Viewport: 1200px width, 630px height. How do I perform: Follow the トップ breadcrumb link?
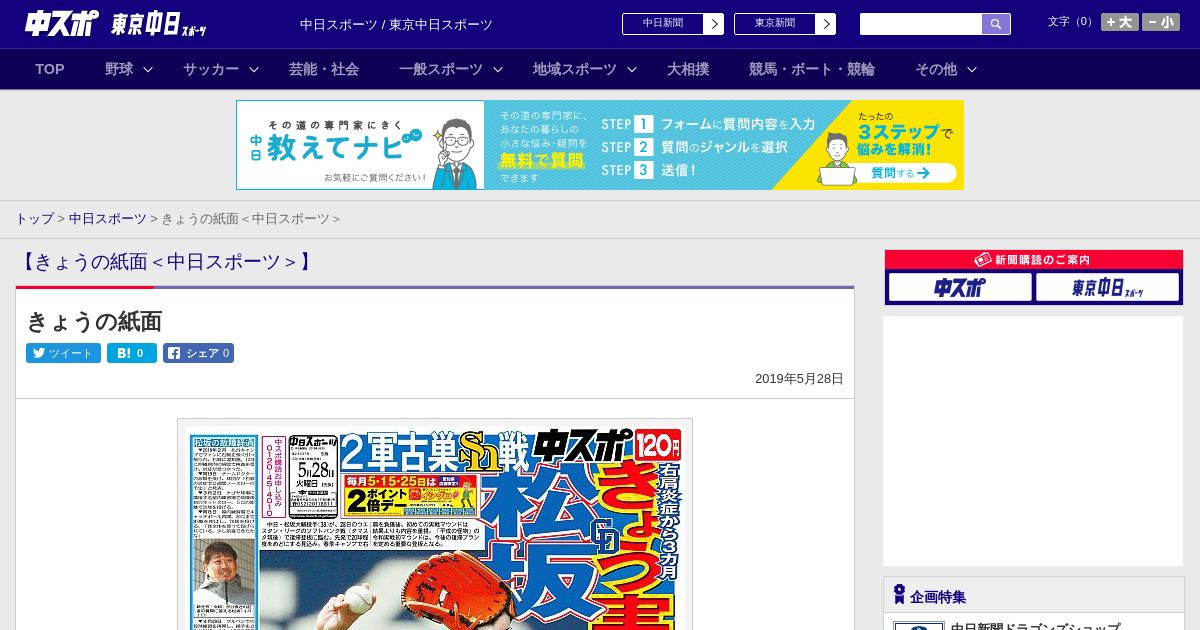(x=34, y=218)
